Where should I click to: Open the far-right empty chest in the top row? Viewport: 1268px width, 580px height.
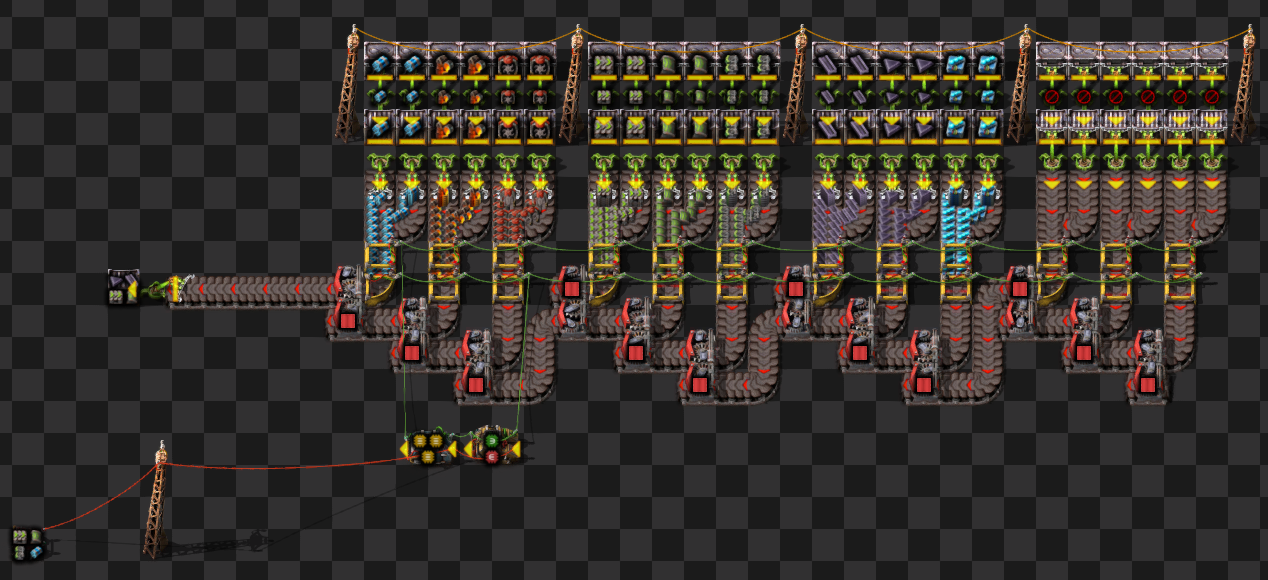[x=1212, y=60]
